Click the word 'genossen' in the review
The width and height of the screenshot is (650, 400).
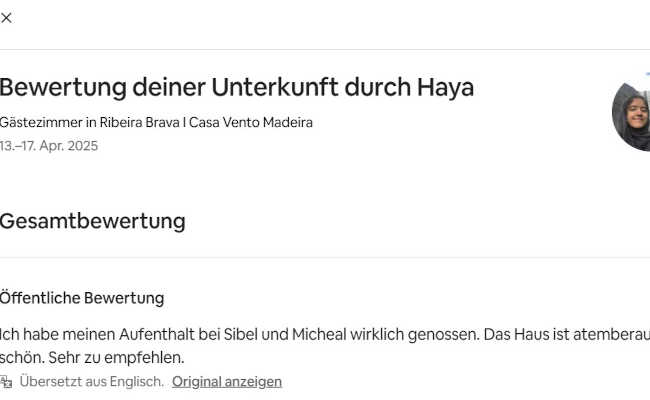[x=442, y=335]
